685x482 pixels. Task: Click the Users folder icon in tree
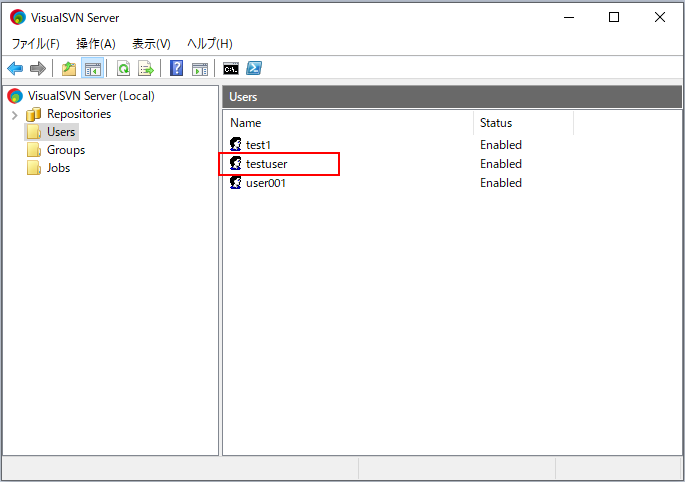click(34, 132)
